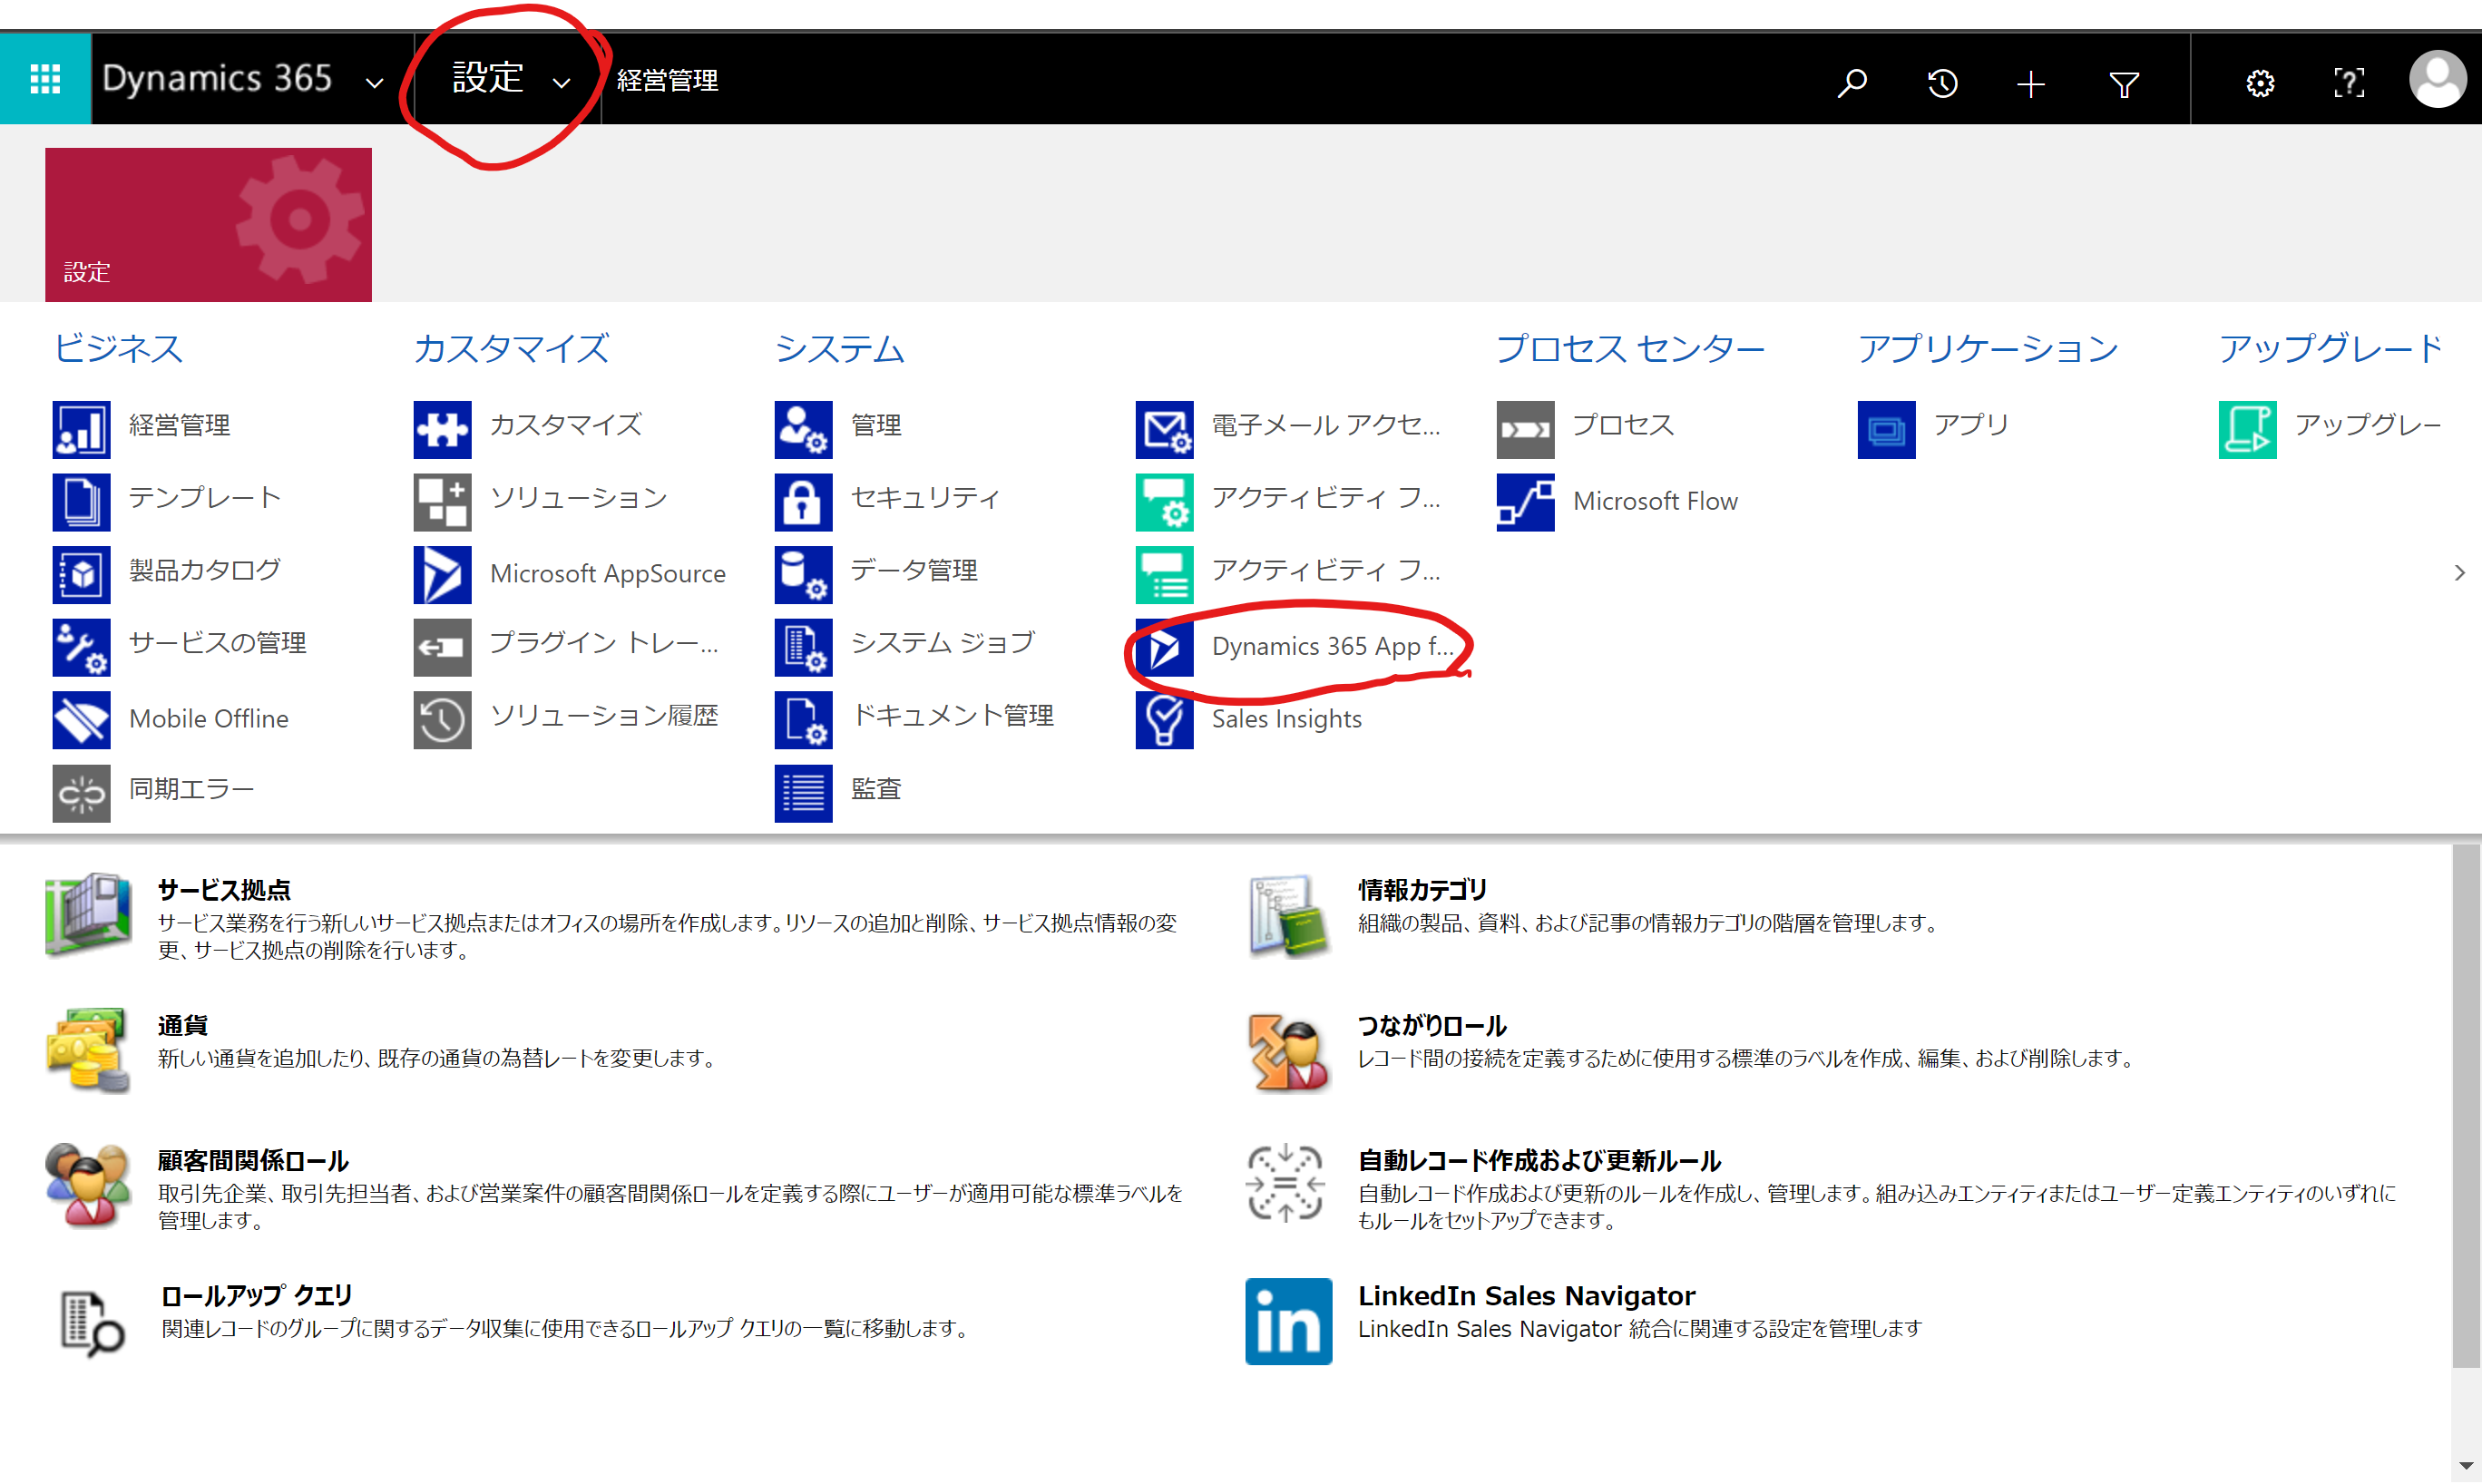This screenshot has width=2482, height=1484.
Task: Expand the Dynamics 365 dropdown chevron
Action: coord(374,83)
